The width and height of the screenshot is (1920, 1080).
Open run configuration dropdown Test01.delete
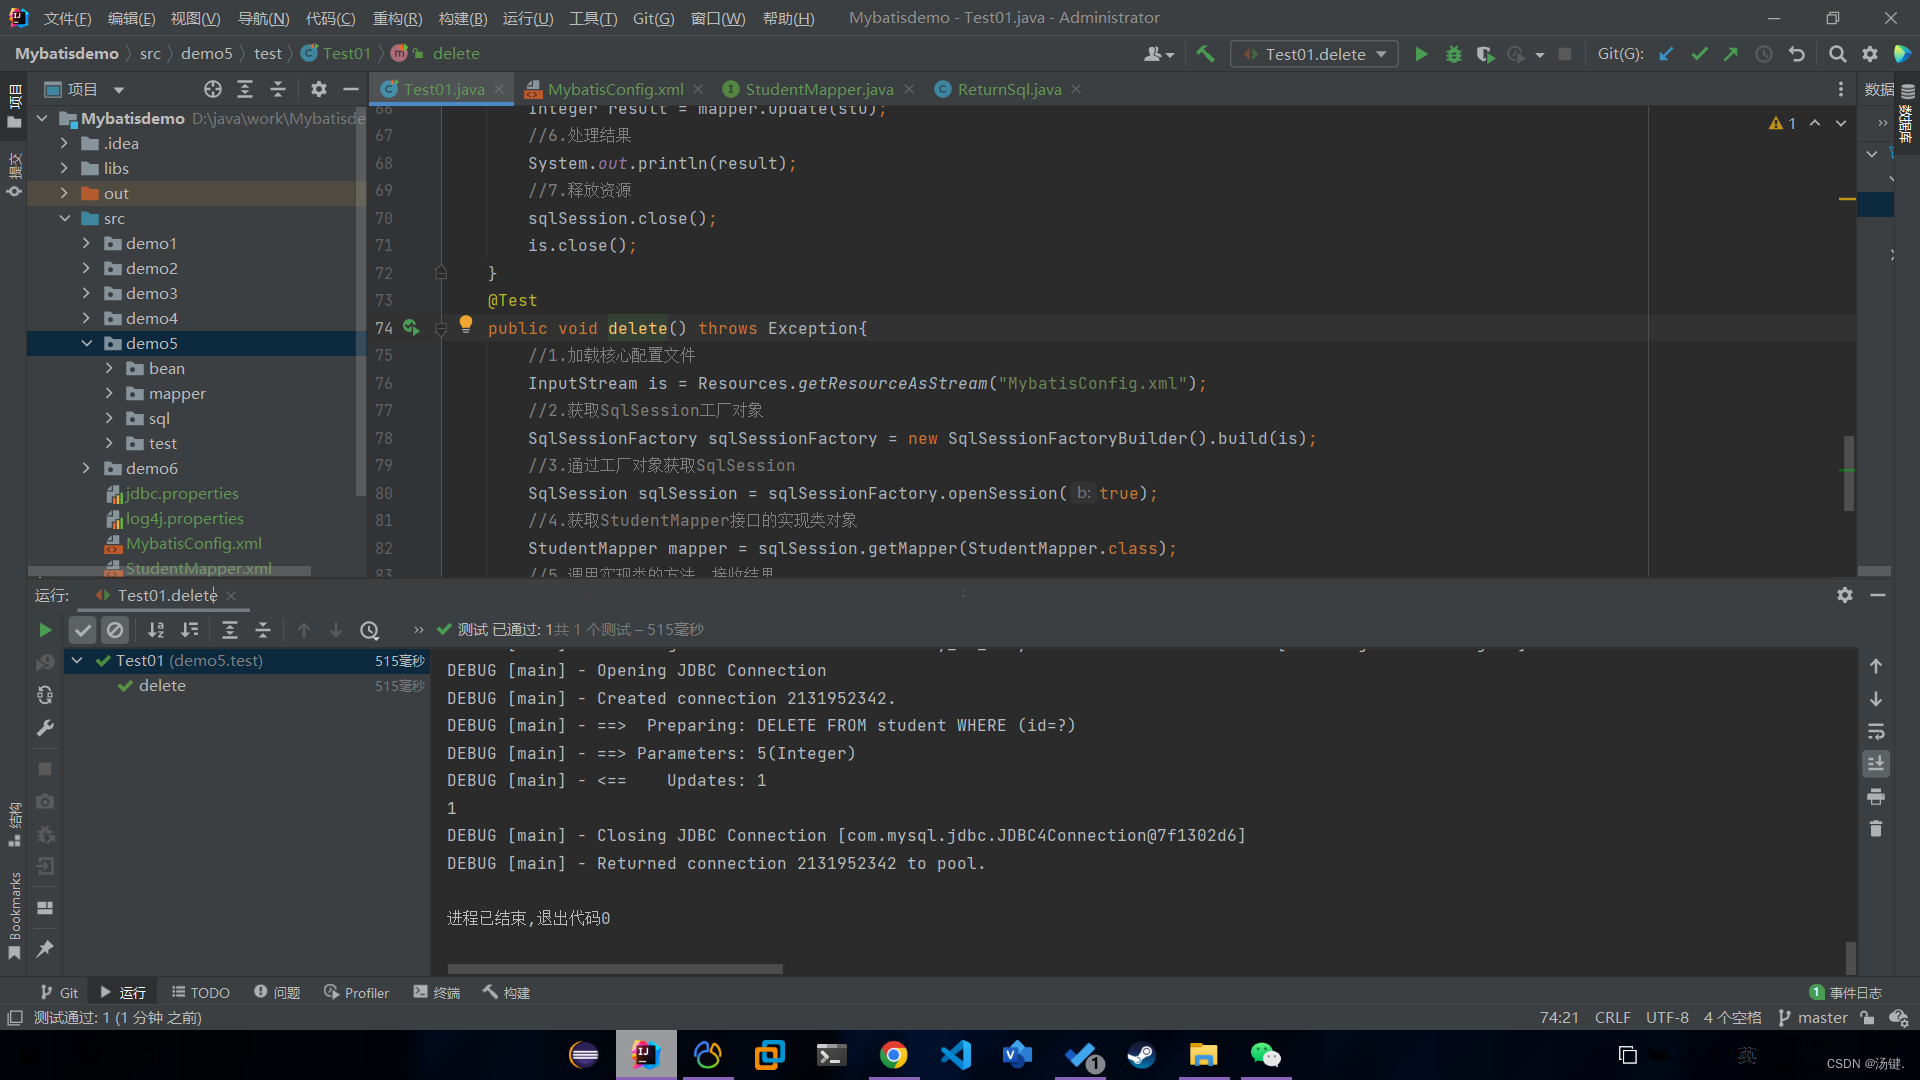pyautogui.click(x=1315, y=54)
